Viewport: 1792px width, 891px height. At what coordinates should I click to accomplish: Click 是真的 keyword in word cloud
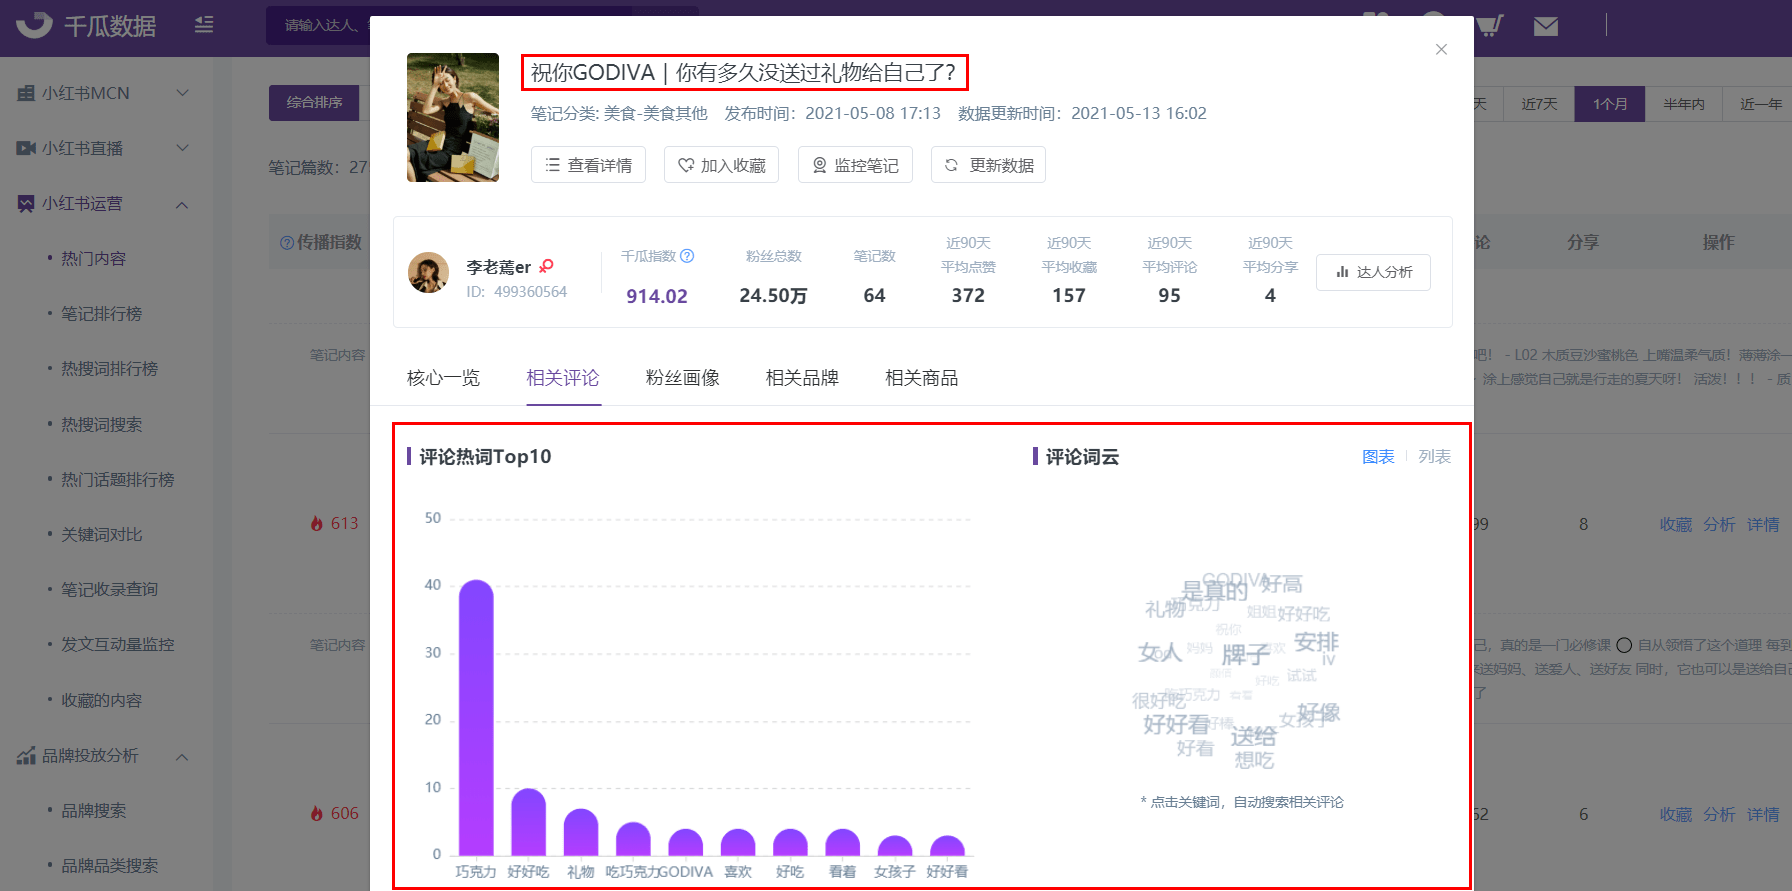1214,592
